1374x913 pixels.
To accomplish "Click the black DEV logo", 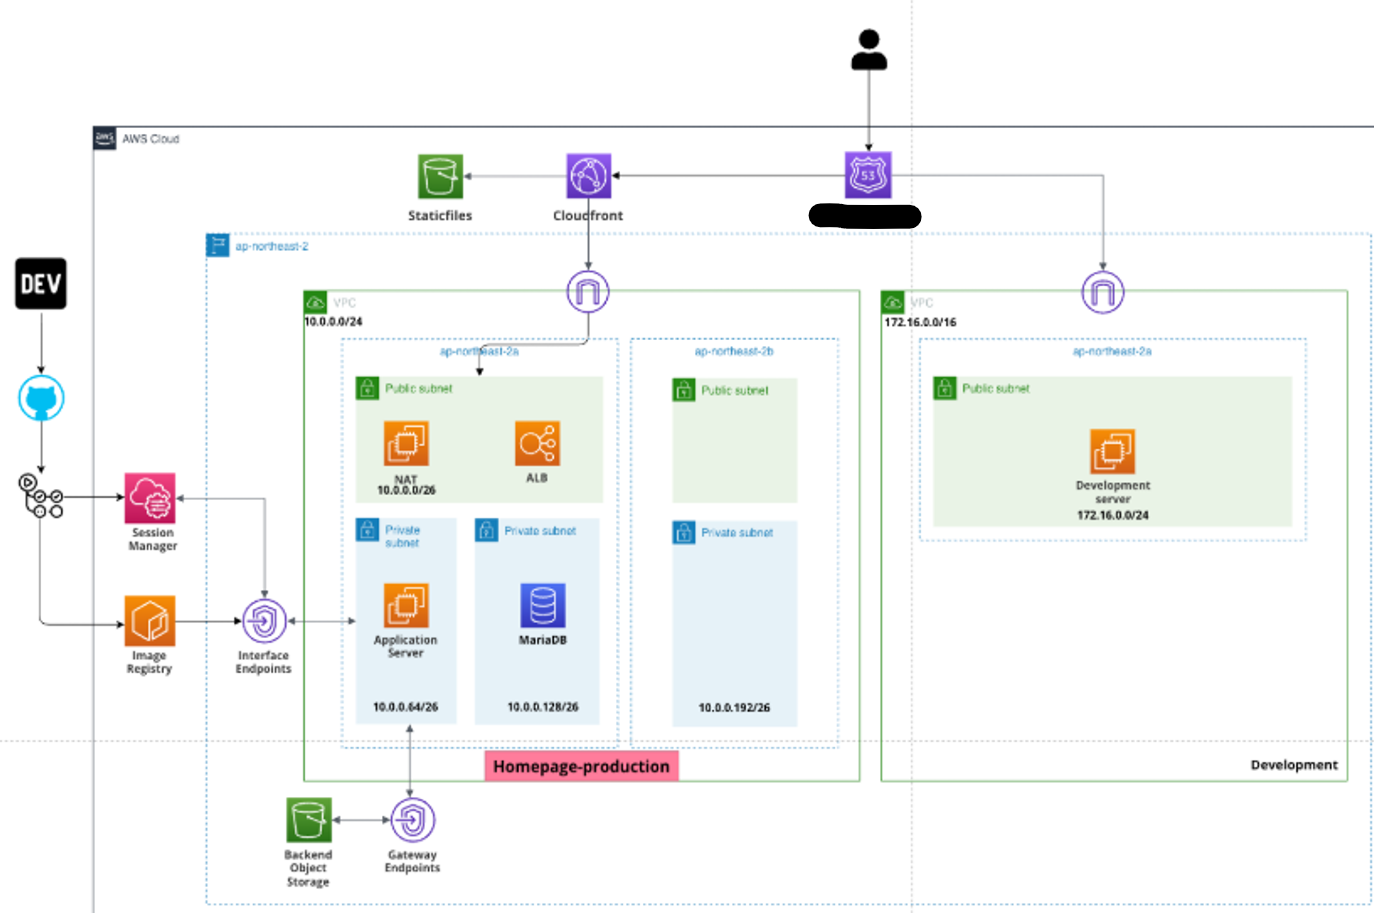I will click(x=41, y=284).
